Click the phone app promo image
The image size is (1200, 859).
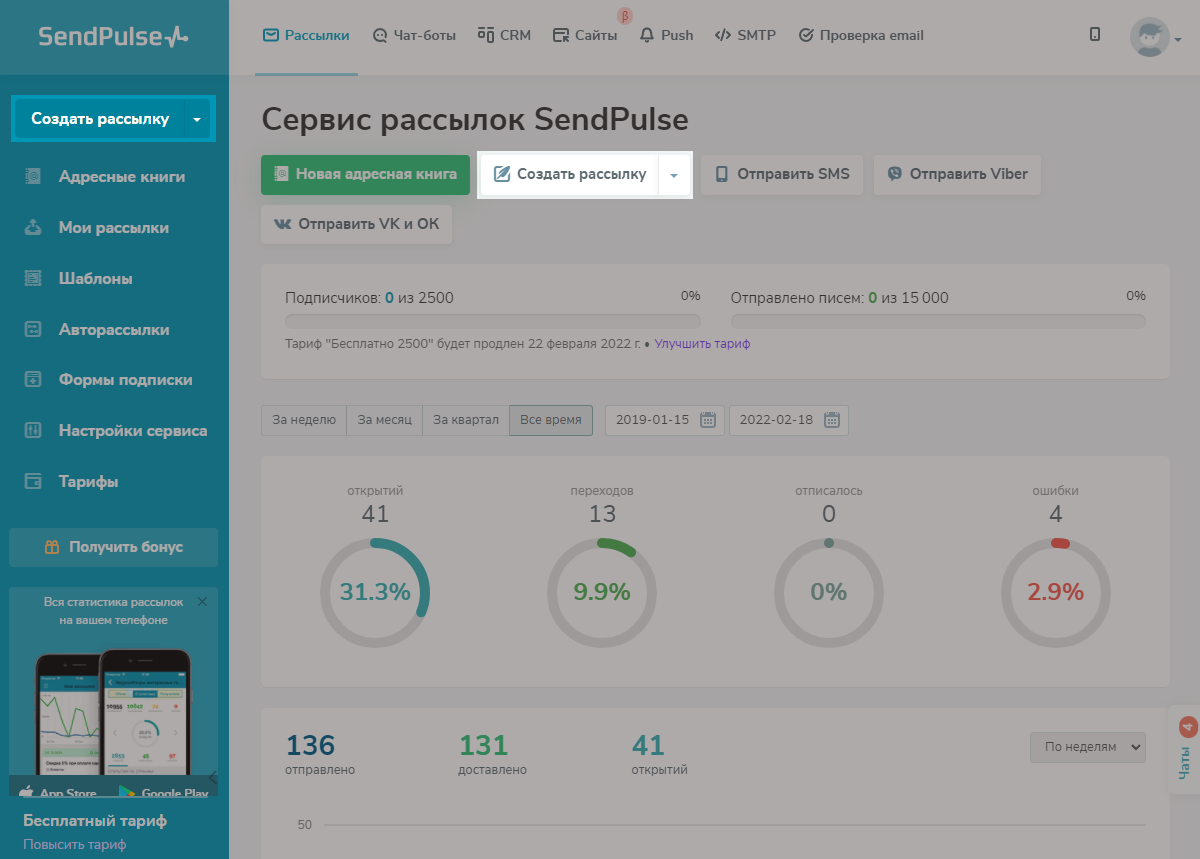click(114, 712)
